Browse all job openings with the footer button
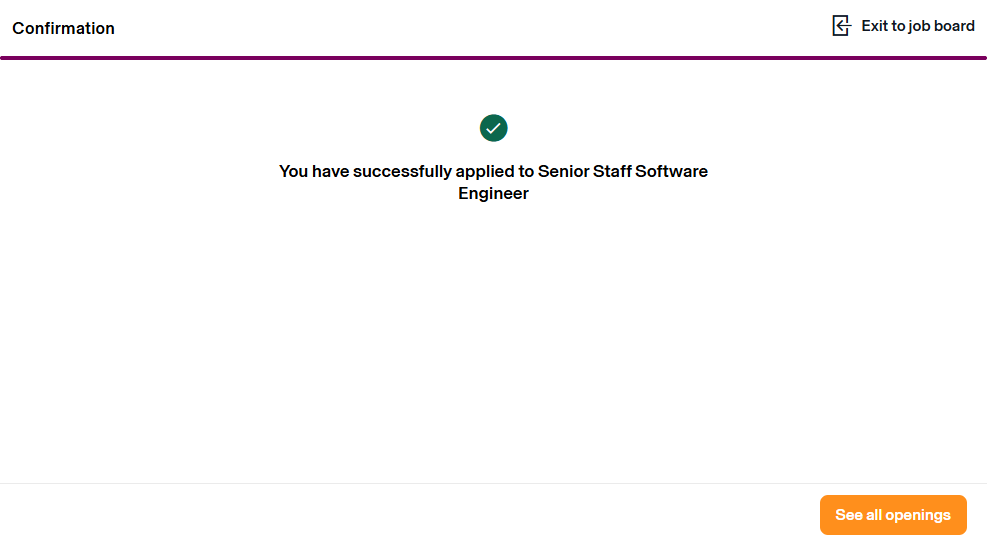This screenshot has height=547, width=987. [x=893, y=515]
